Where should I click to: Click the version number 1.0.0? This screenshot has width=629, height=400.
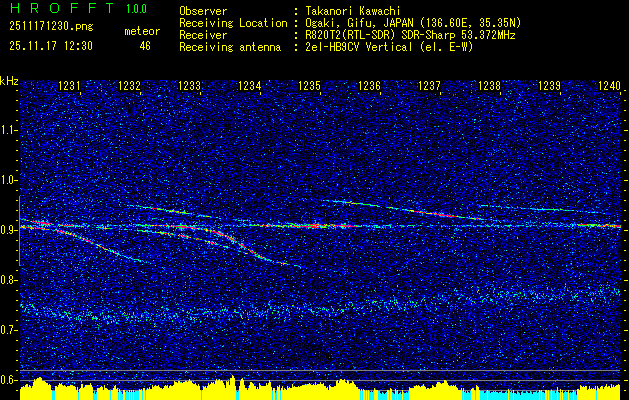tap(136, 9)
